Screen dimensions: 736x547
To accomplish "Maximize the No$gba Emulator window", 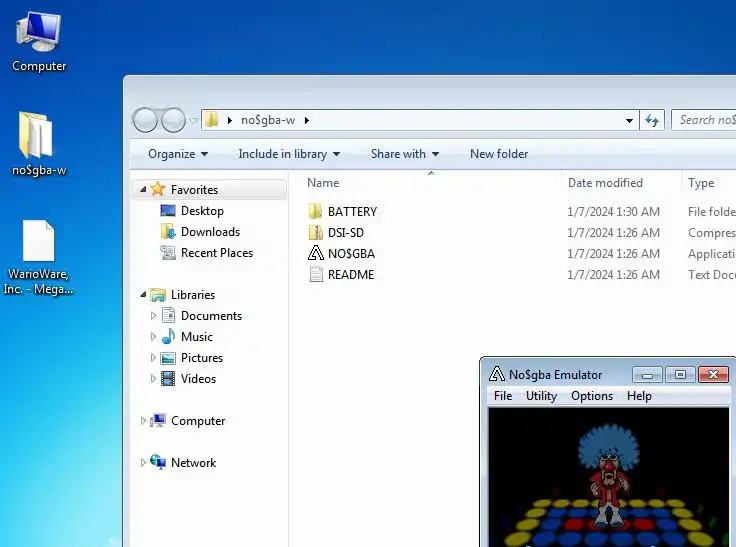I will tap(680, 375).
